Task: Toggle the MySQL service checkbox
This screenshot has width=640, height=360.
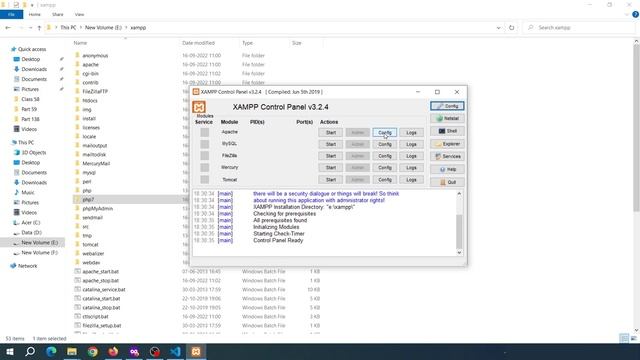Action: 204,144
